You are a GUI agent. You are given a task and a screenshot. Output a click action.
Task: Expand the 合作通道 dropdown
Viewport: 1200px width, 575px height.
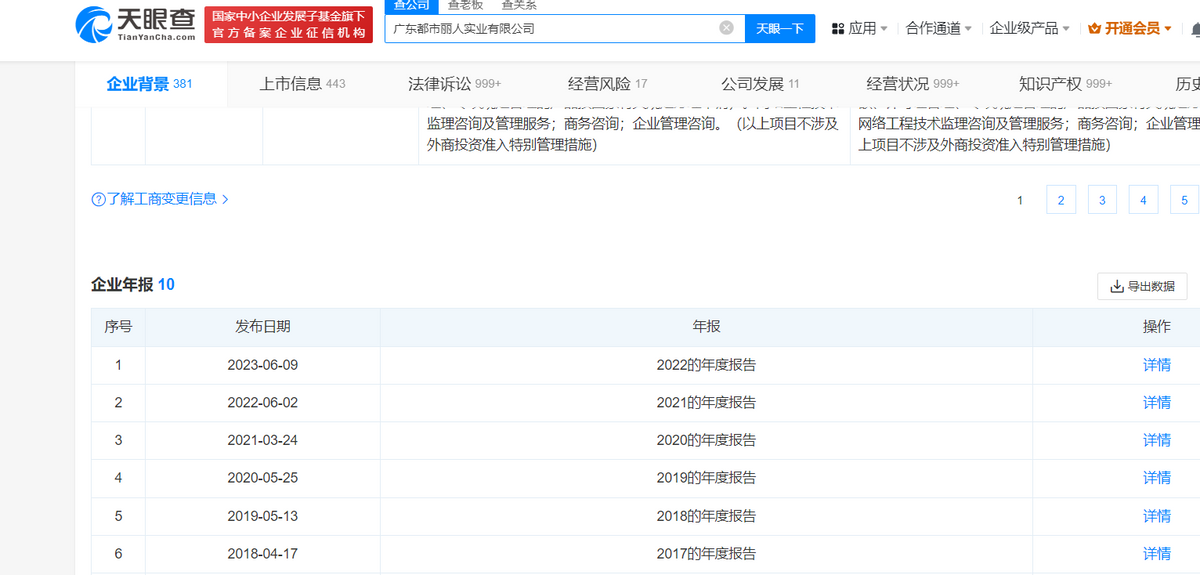pyautogui.click(x=938, y=29)
